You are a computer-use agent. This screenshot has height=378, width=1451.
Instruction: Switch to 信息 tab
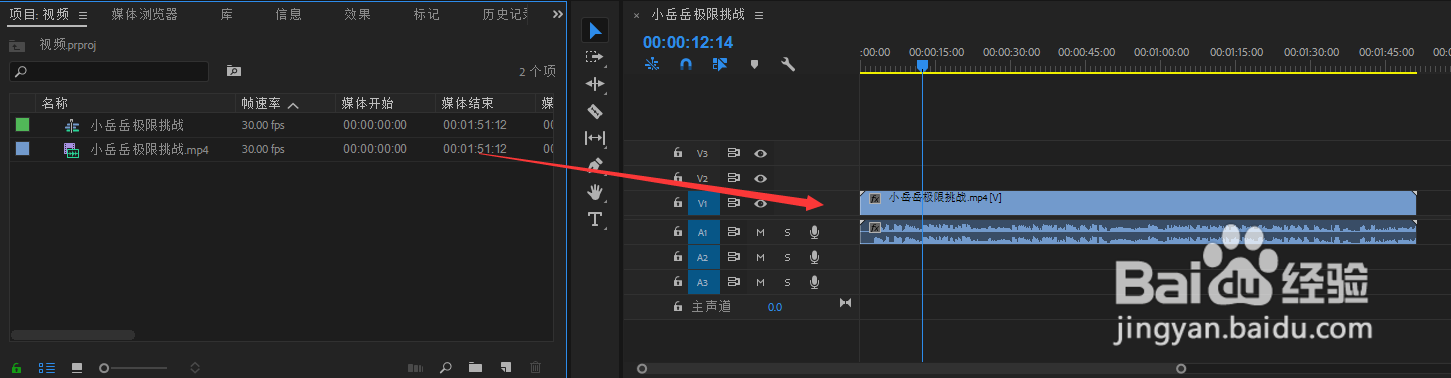(x=289, y=14)
